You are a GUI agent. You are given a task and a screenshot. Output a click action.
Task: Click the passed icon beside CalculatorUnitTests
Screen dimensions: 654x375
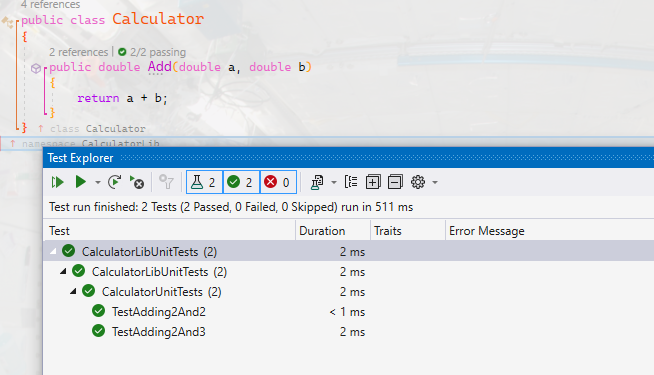88,291
